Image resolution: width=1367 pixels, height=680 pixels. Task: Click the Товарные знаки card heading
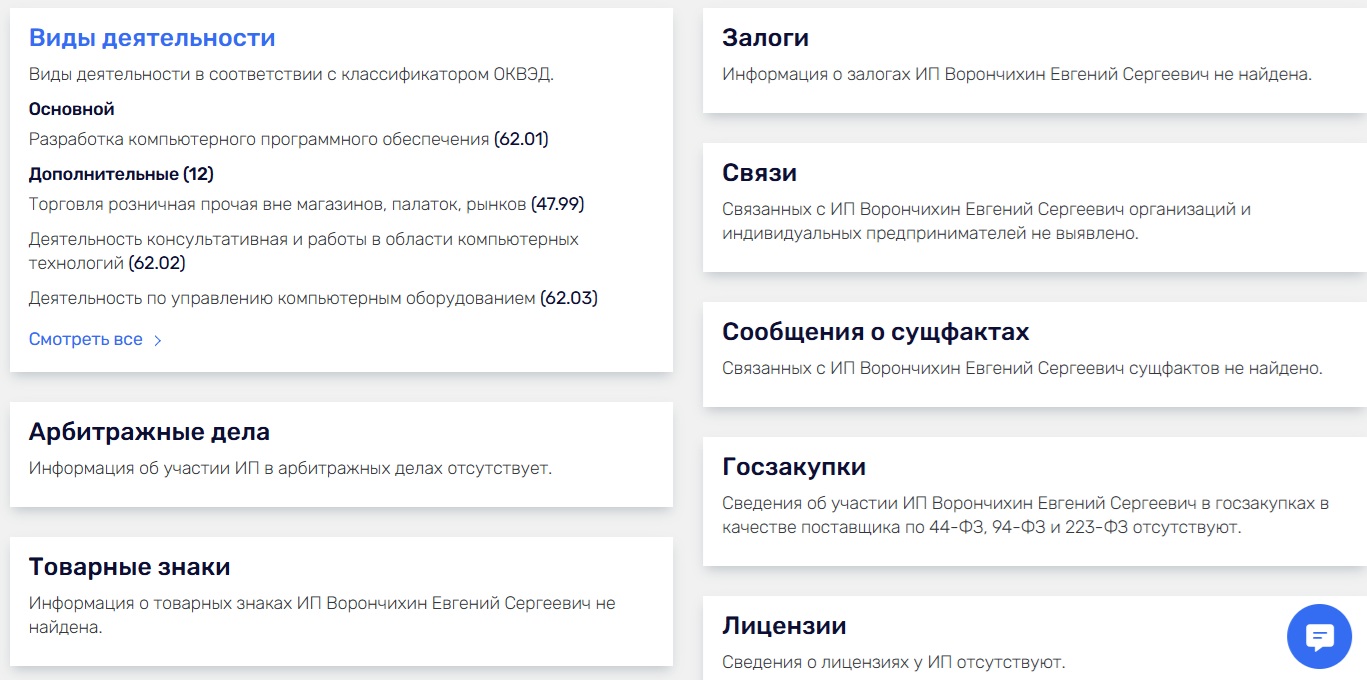point(130,567)
